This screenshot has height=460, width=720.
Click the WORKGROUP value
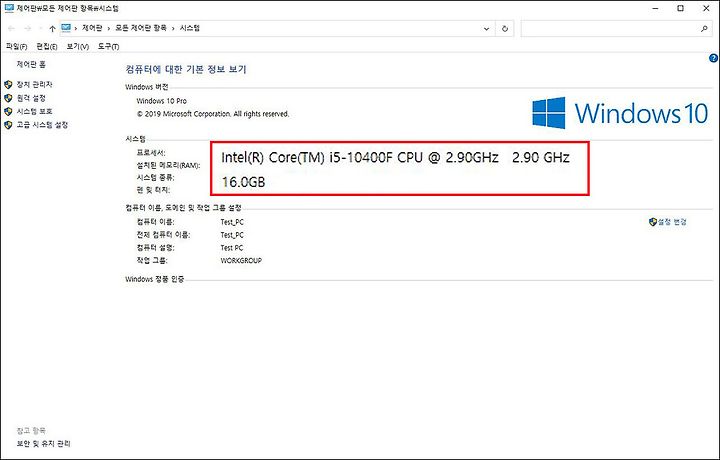[241, 260]
